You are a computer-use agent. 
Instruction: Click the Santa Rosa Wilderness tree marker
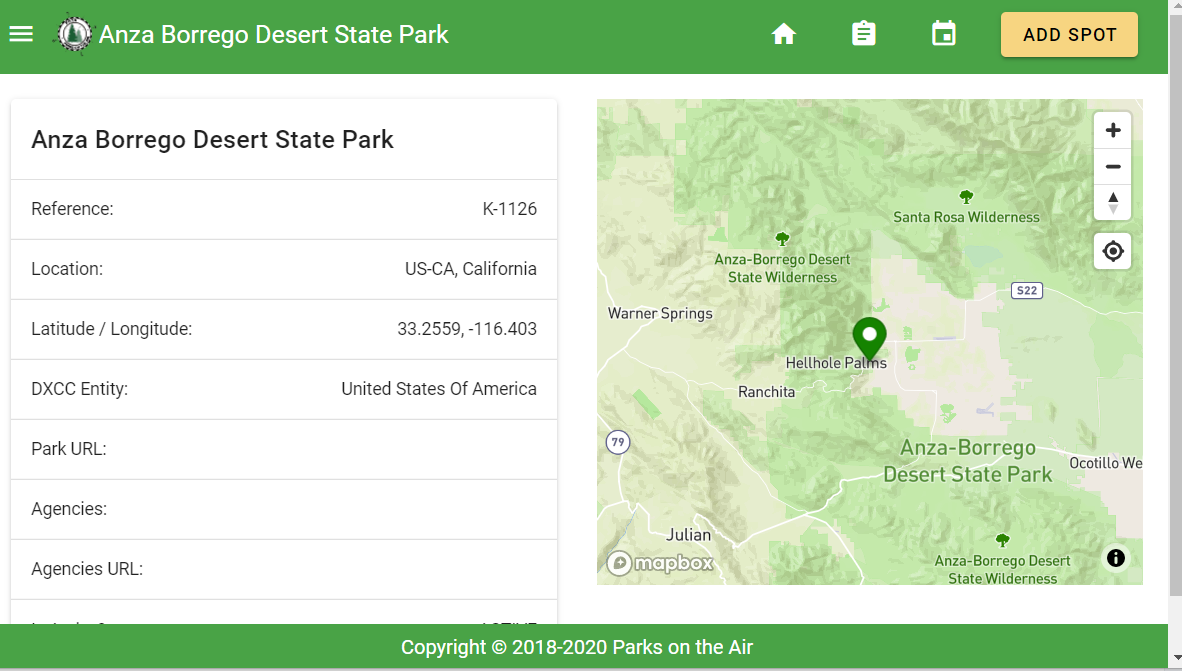click(x=966, y=197)
